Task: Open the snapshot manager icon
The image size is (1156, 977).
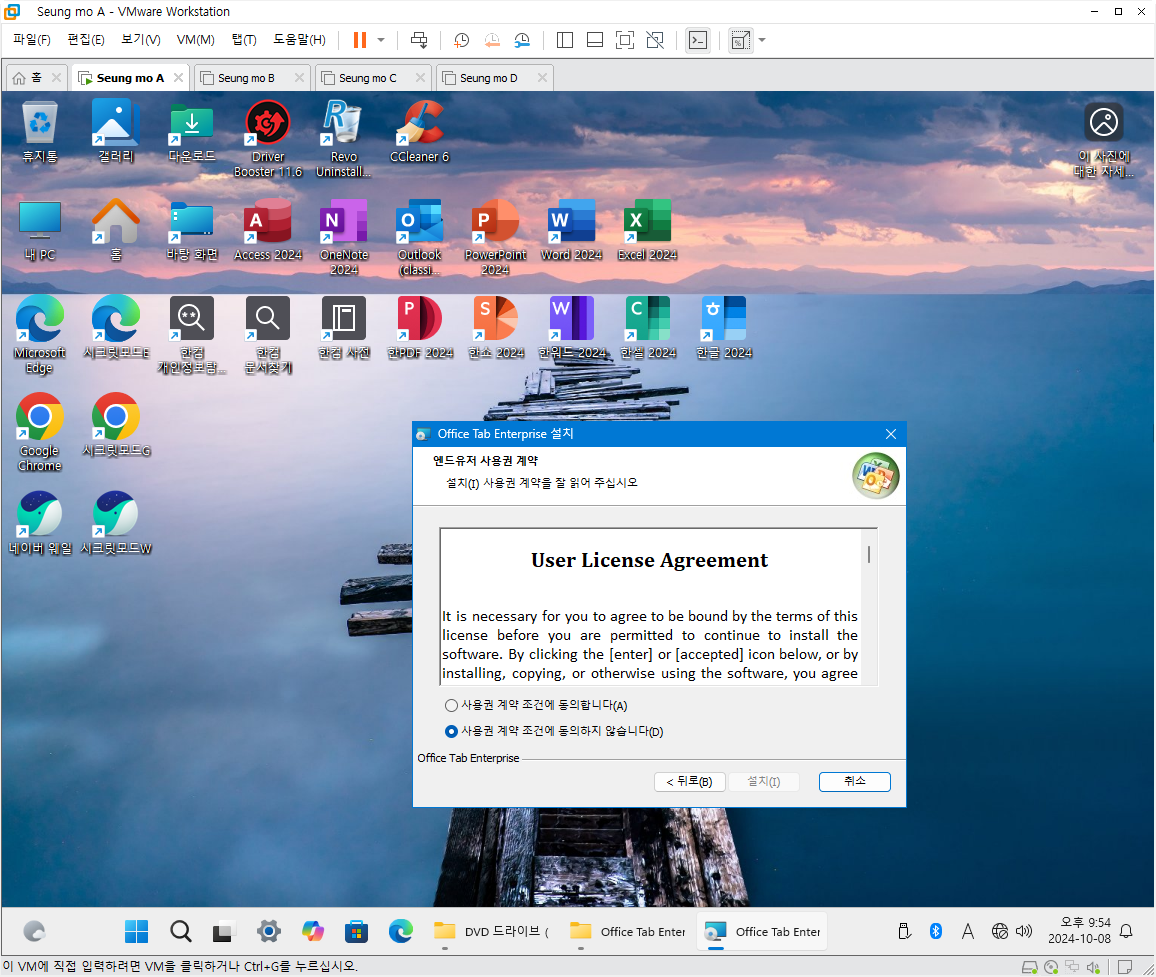Action: pos(522,40)
